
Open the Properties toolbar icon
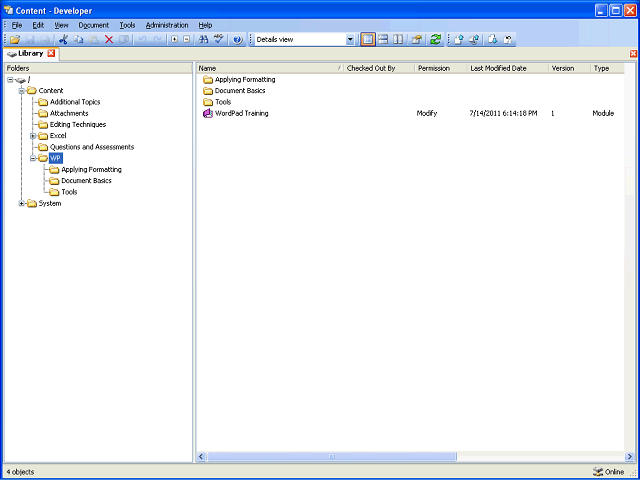pos(416,40)
